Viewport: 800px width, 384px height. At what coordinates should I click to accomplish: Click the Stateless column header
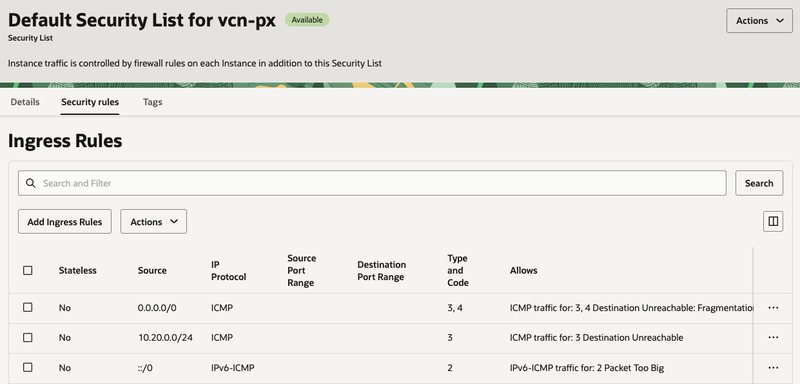point(78,270)
